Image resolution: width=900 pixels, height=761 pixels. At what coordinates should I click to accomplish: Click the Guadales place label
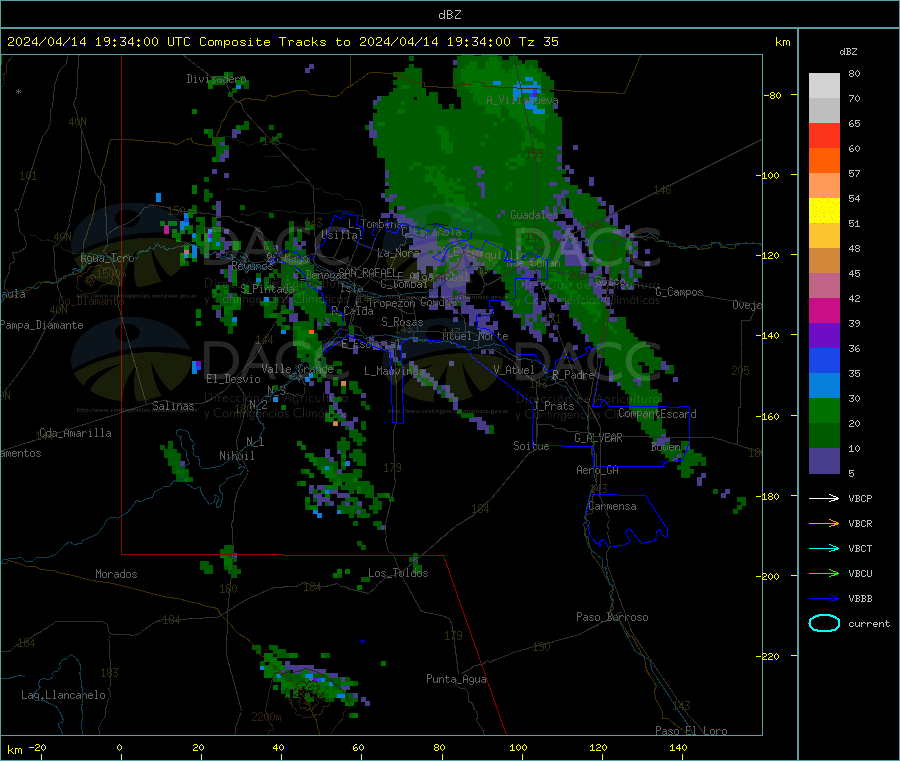point(534,215)
